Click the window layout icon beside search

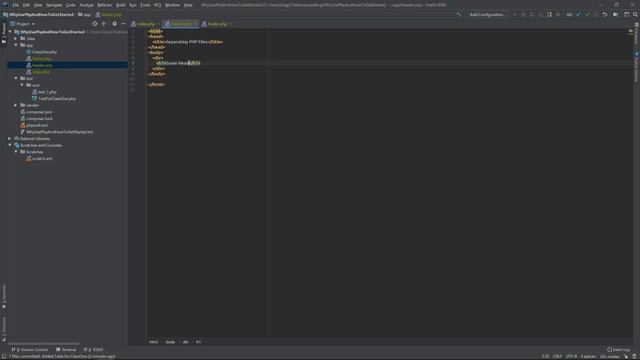[x=627, y=14]
